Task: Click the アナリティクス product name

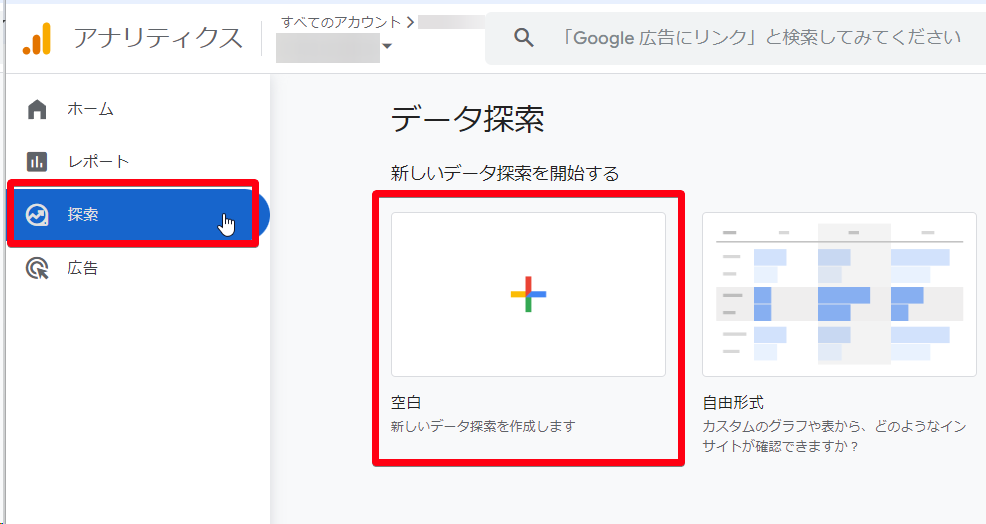Action: tap(158, 38)
